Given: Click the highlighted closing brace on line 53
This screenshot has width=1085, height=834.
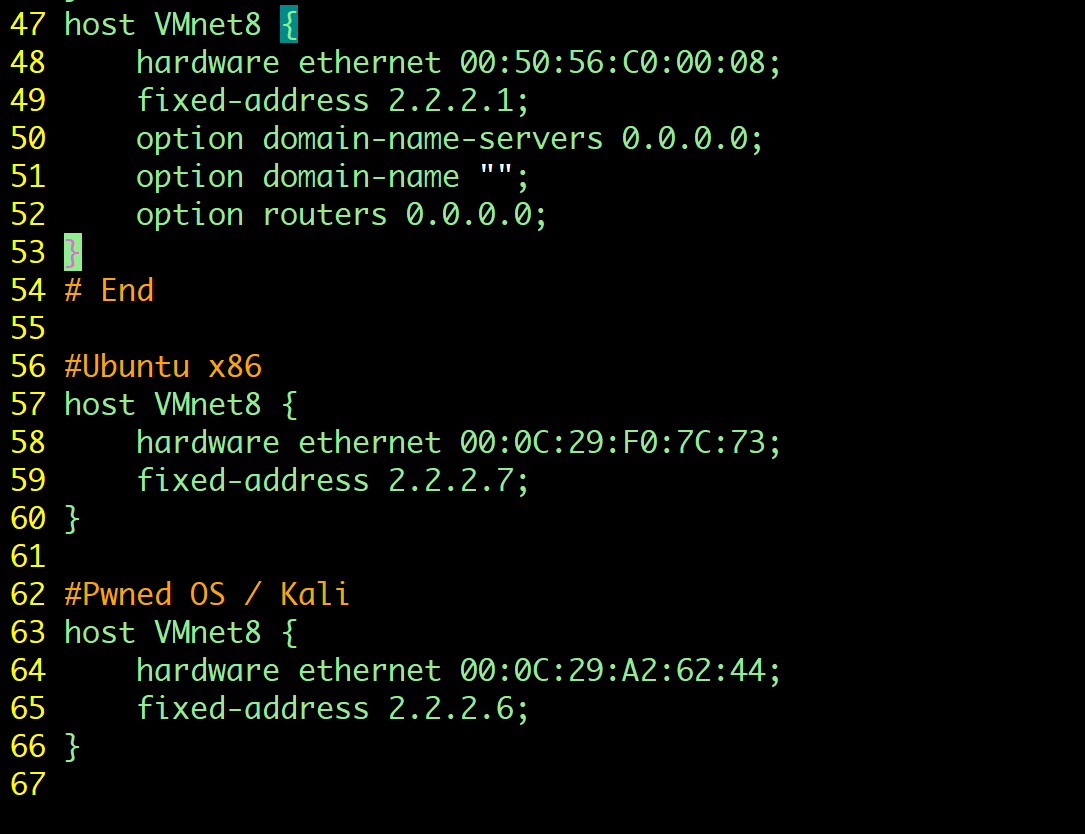Looking at the screenshot, I should pyautogui.click(x=72, y=252).
